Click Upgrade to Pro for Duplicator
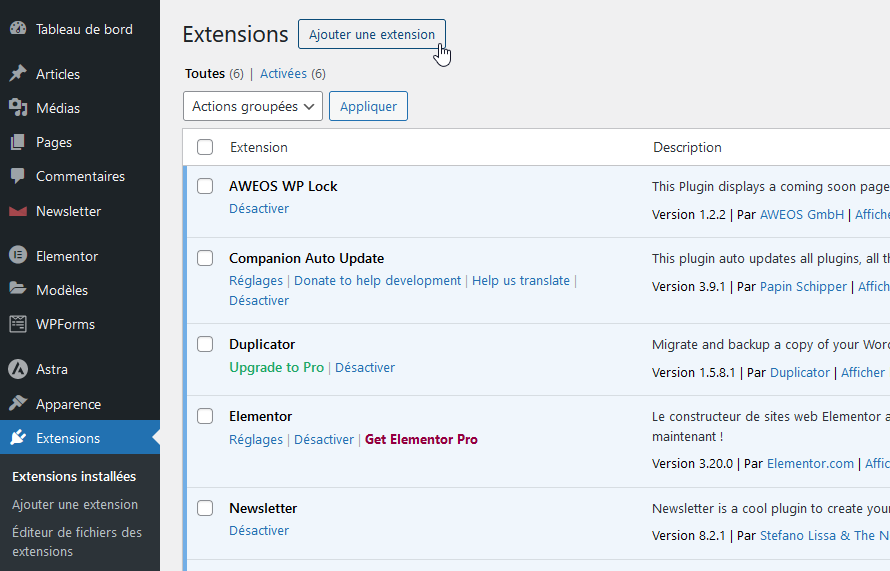Image resolution: width=890 pixels, height=571 pixels. pyautogui.click(x=276, y=367)
